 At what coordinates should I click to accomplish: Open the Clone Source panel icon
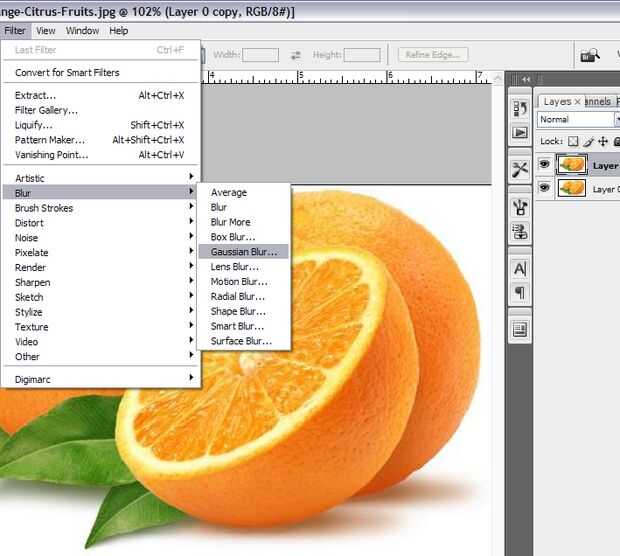520,232
